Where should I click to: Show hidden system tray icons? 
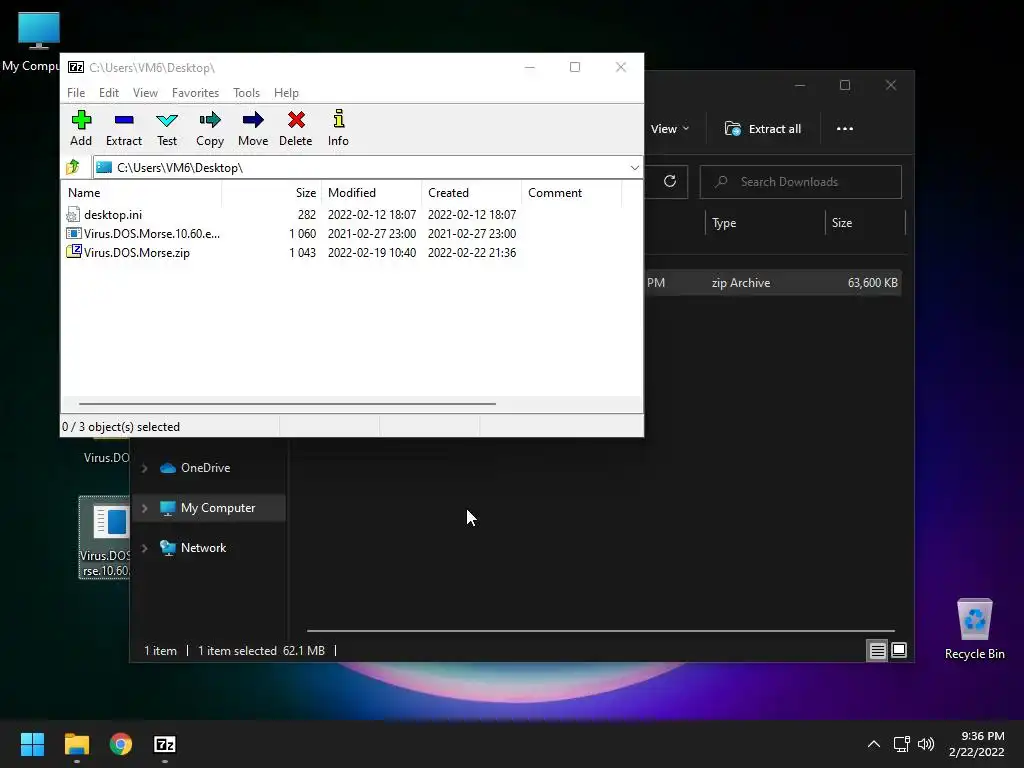click(x=873, y=744)
